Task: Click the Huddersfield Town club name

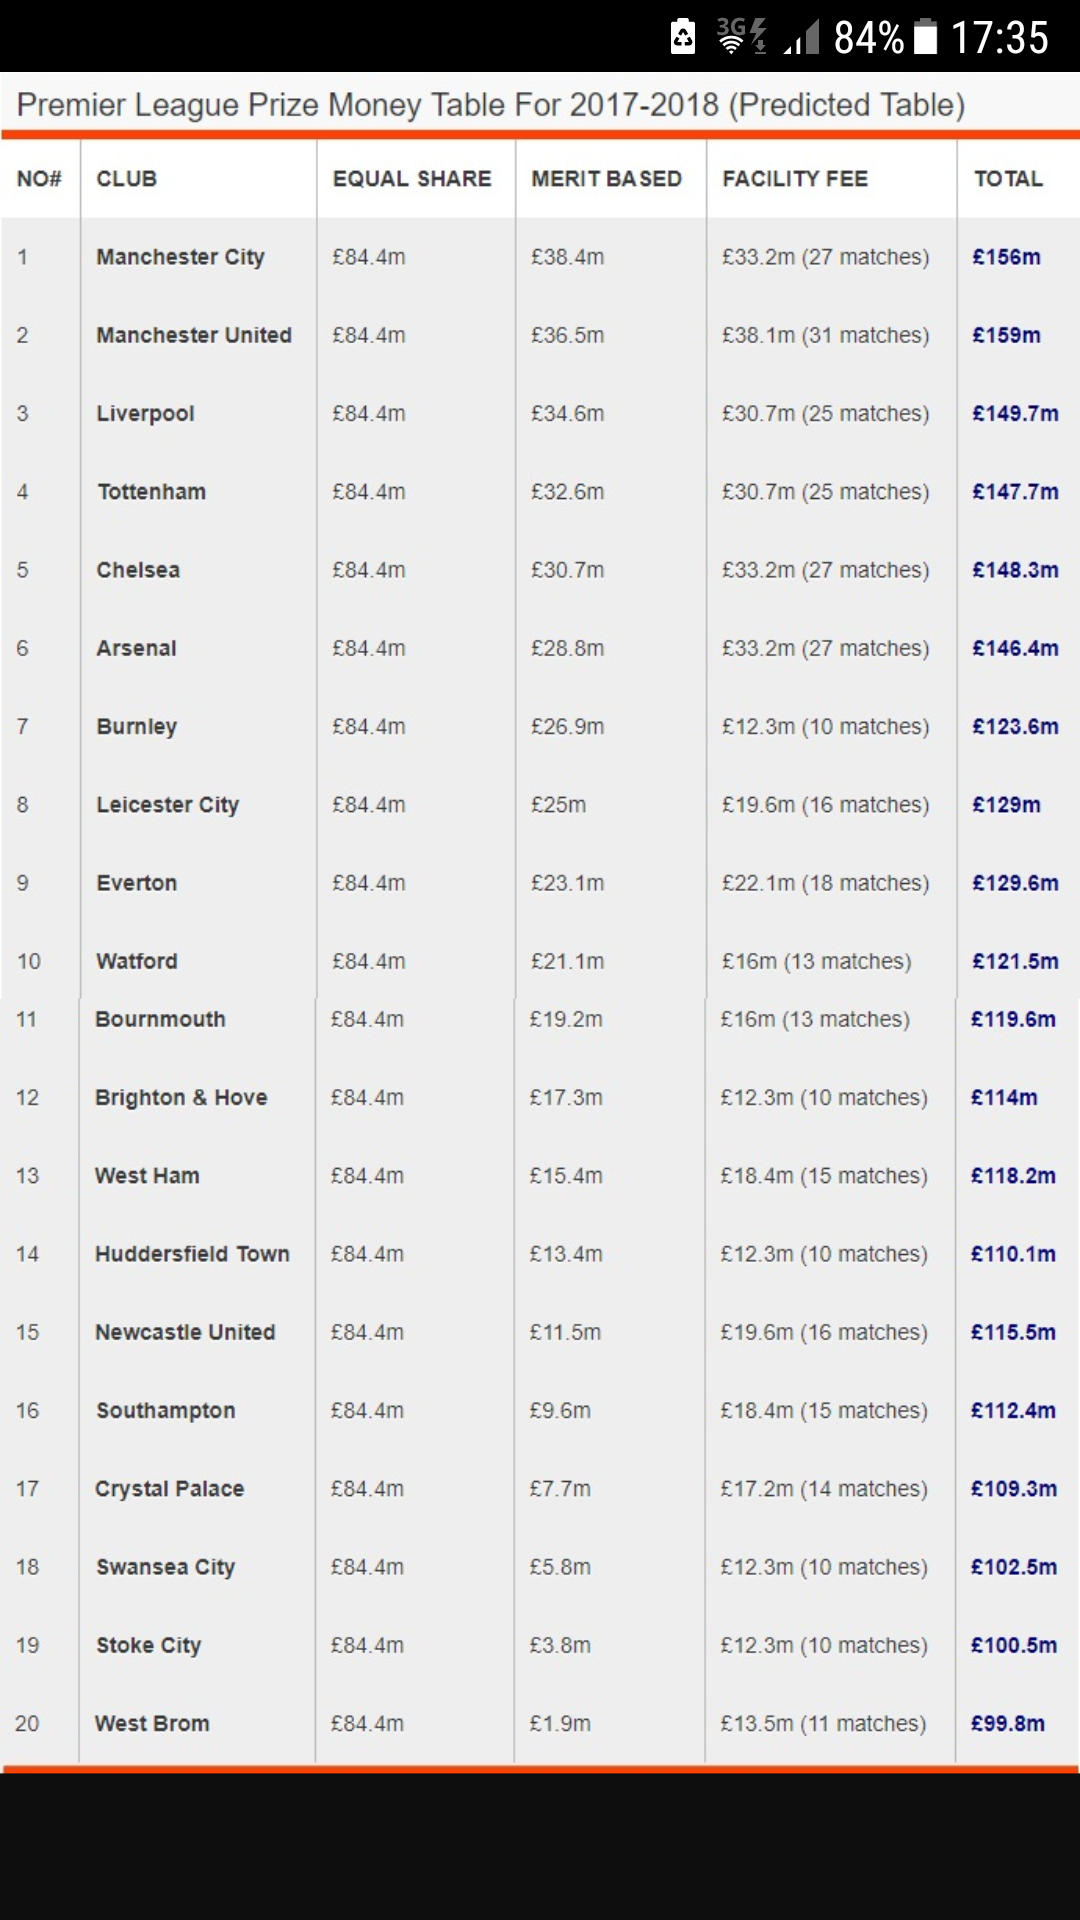Action: pyautogui.click(x=192, y=1253)
